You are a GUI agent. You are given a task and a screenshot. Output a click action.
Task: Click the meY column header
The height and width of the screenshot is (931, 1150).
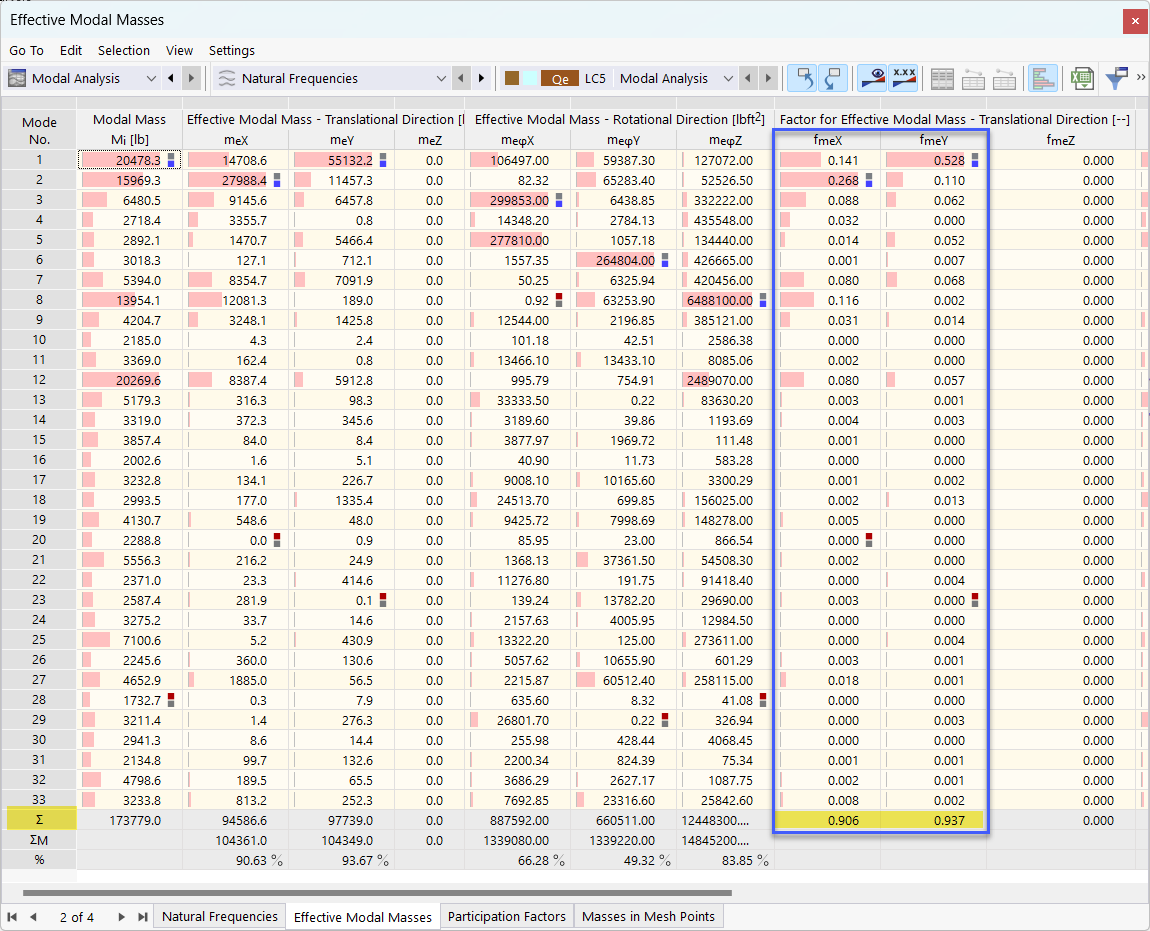click(342, 140)
